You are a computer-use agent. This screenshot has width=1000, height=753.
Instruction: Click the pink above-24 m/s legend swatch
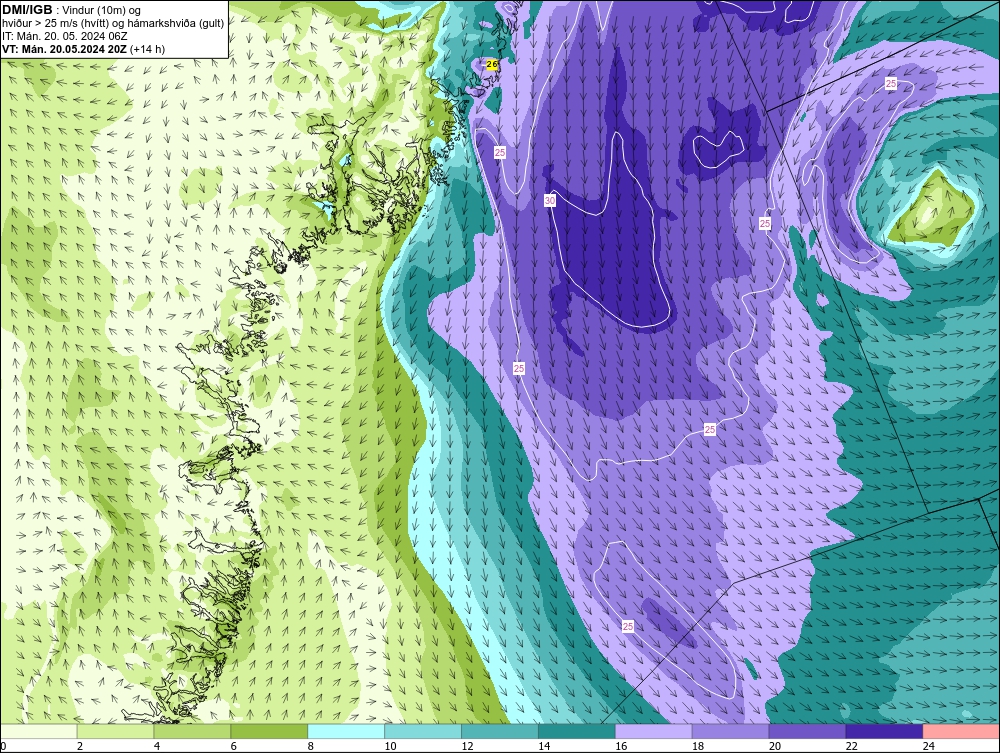pos(961,731)
